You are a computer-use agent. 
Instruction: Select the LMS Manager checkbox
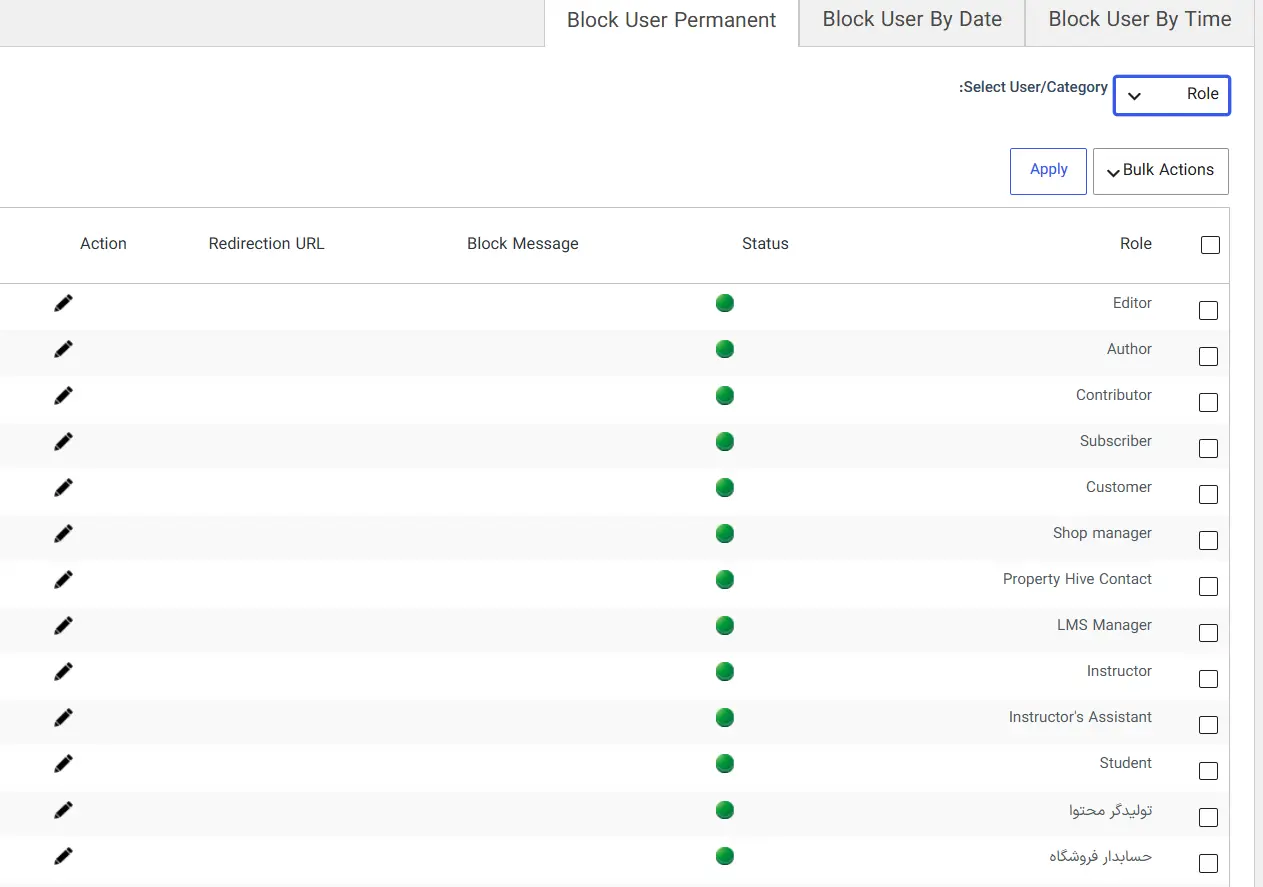tap(1208, 632)
